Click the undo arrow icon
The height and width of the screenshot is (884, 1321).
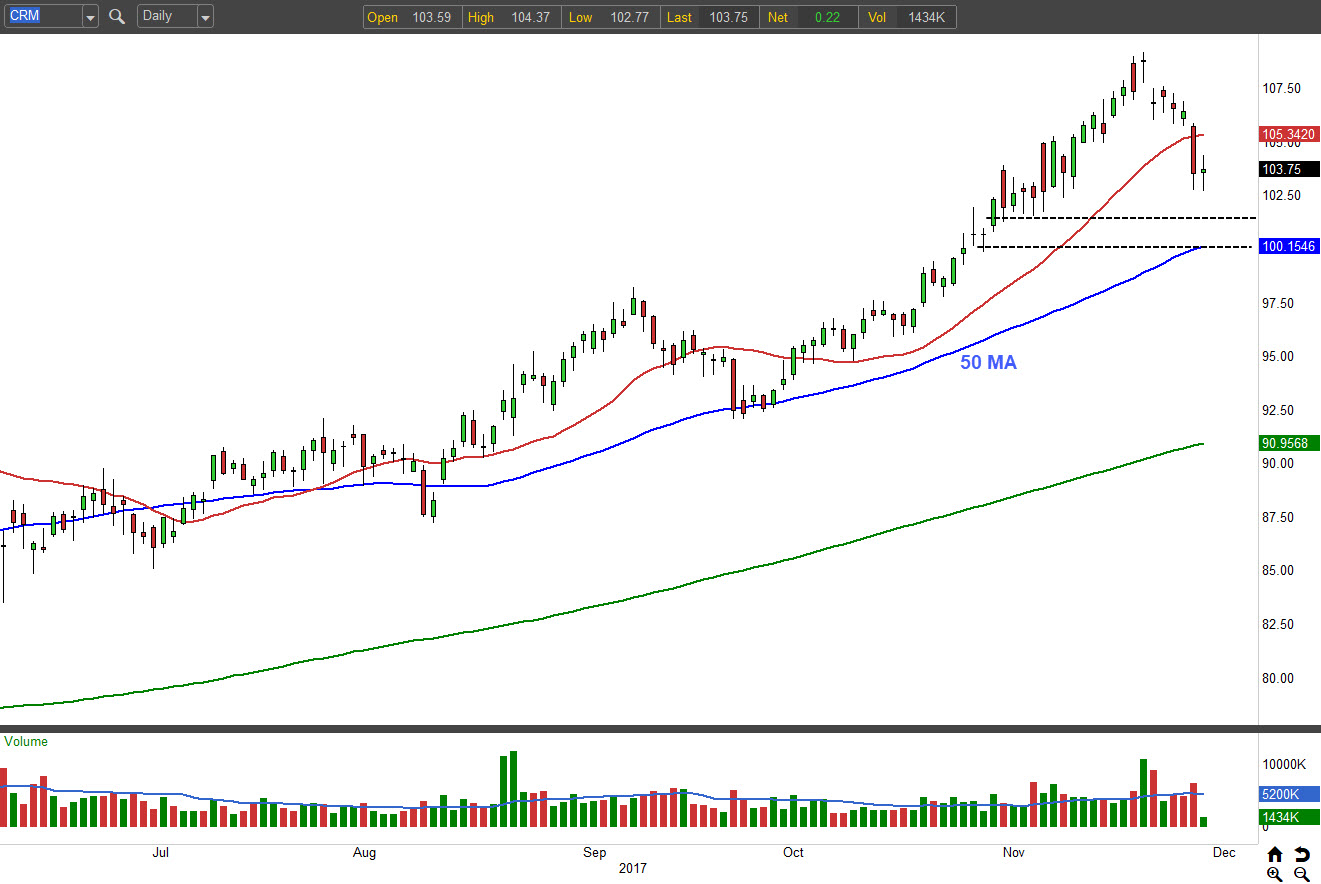[1302, 854]
